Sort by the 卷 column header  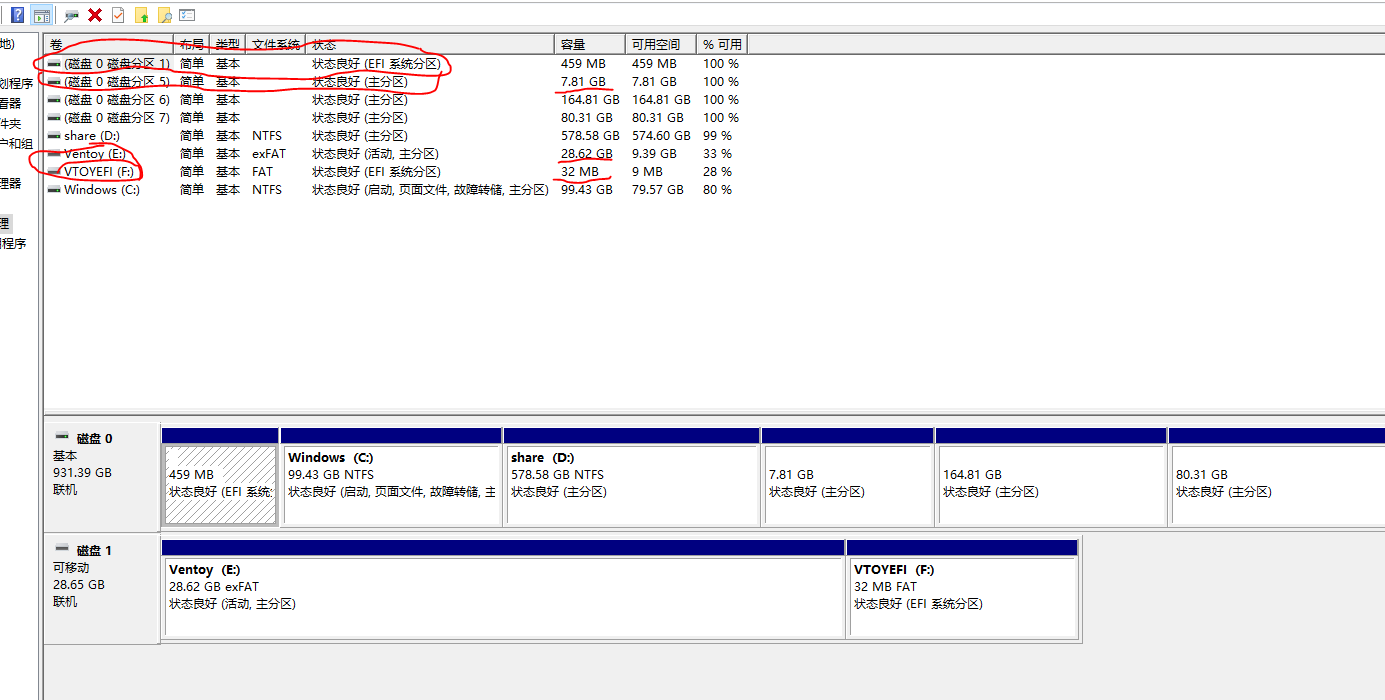click(x=109, y=44)
